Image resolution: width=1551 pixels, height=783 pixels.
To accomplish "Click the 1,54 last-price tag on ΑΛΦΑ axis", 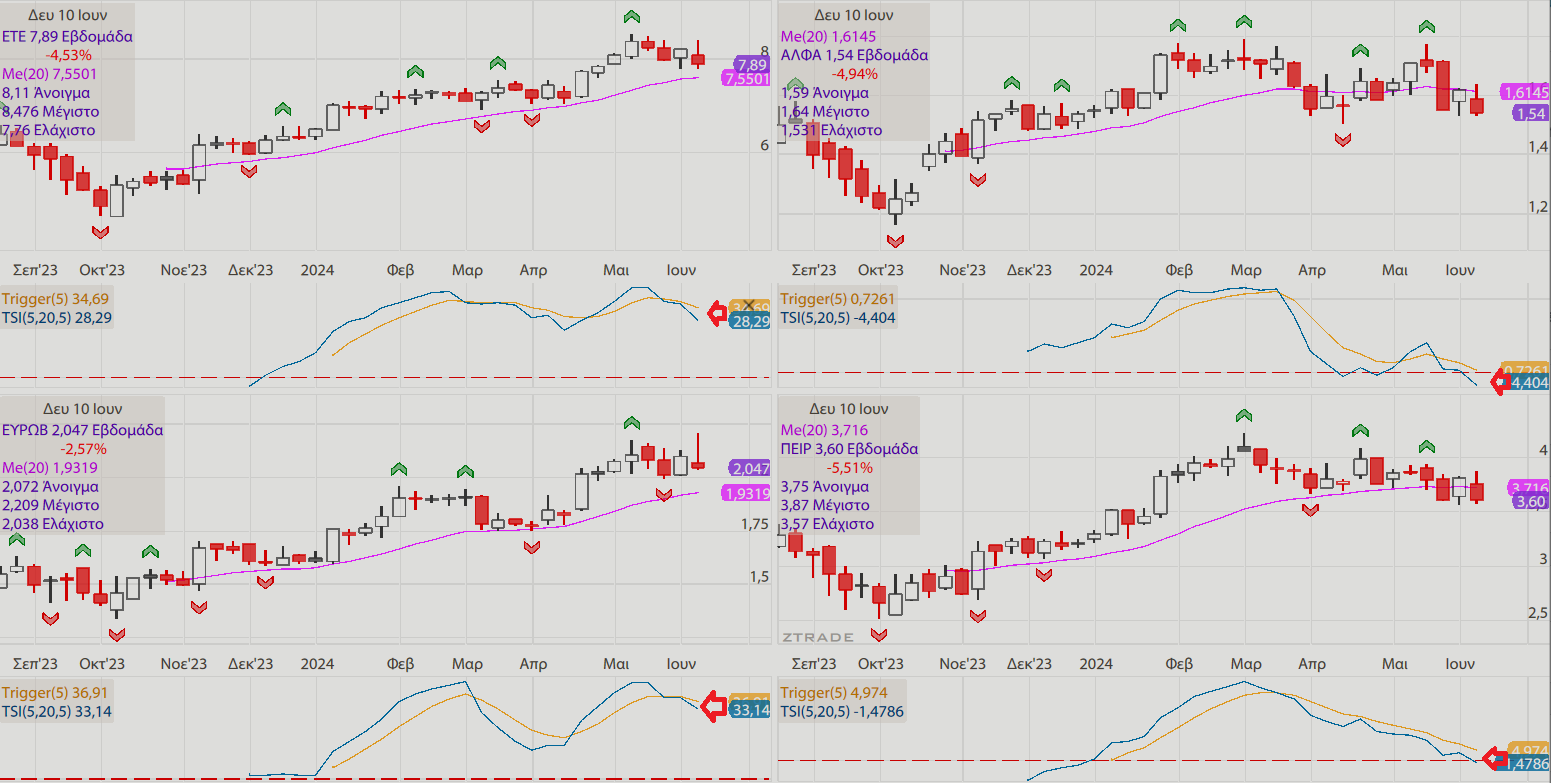I will point(1531,113).
